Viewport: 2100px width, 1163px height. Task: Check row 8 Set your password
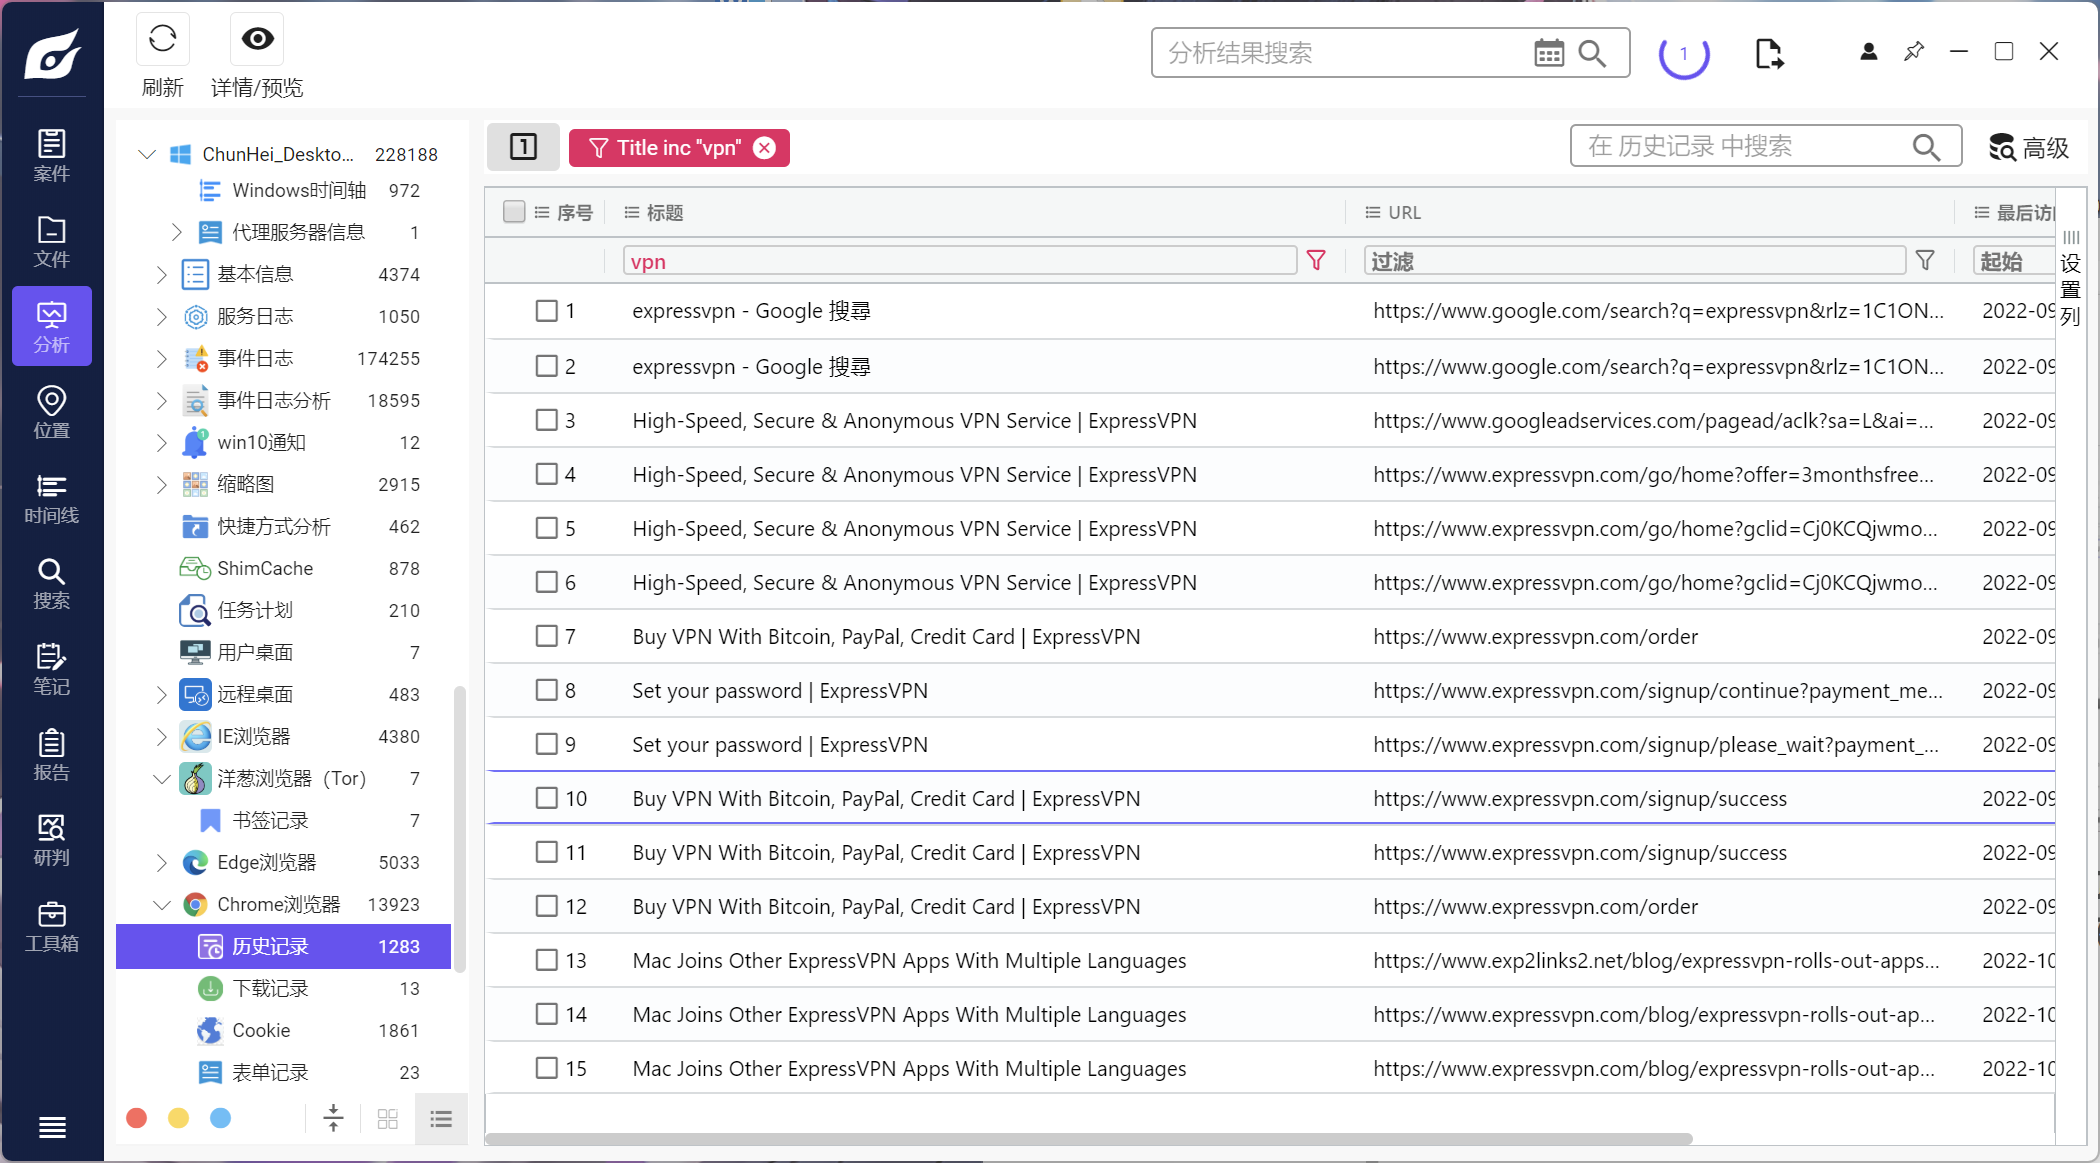coord(546,690)
